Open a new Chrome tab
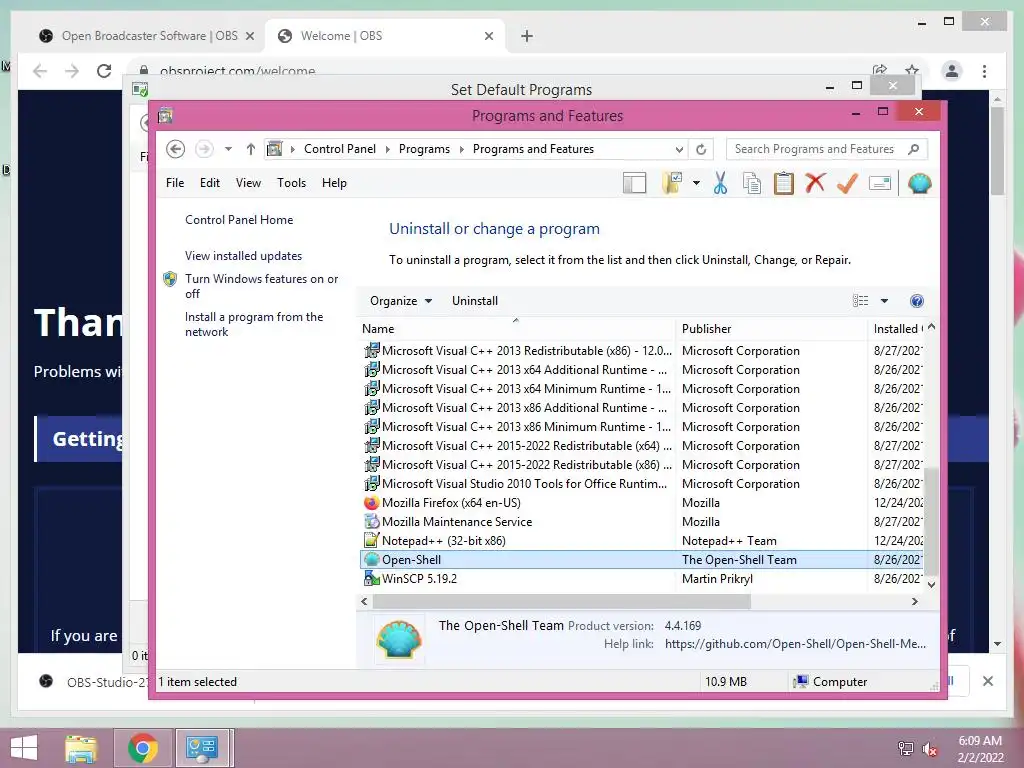 [527, 36]
